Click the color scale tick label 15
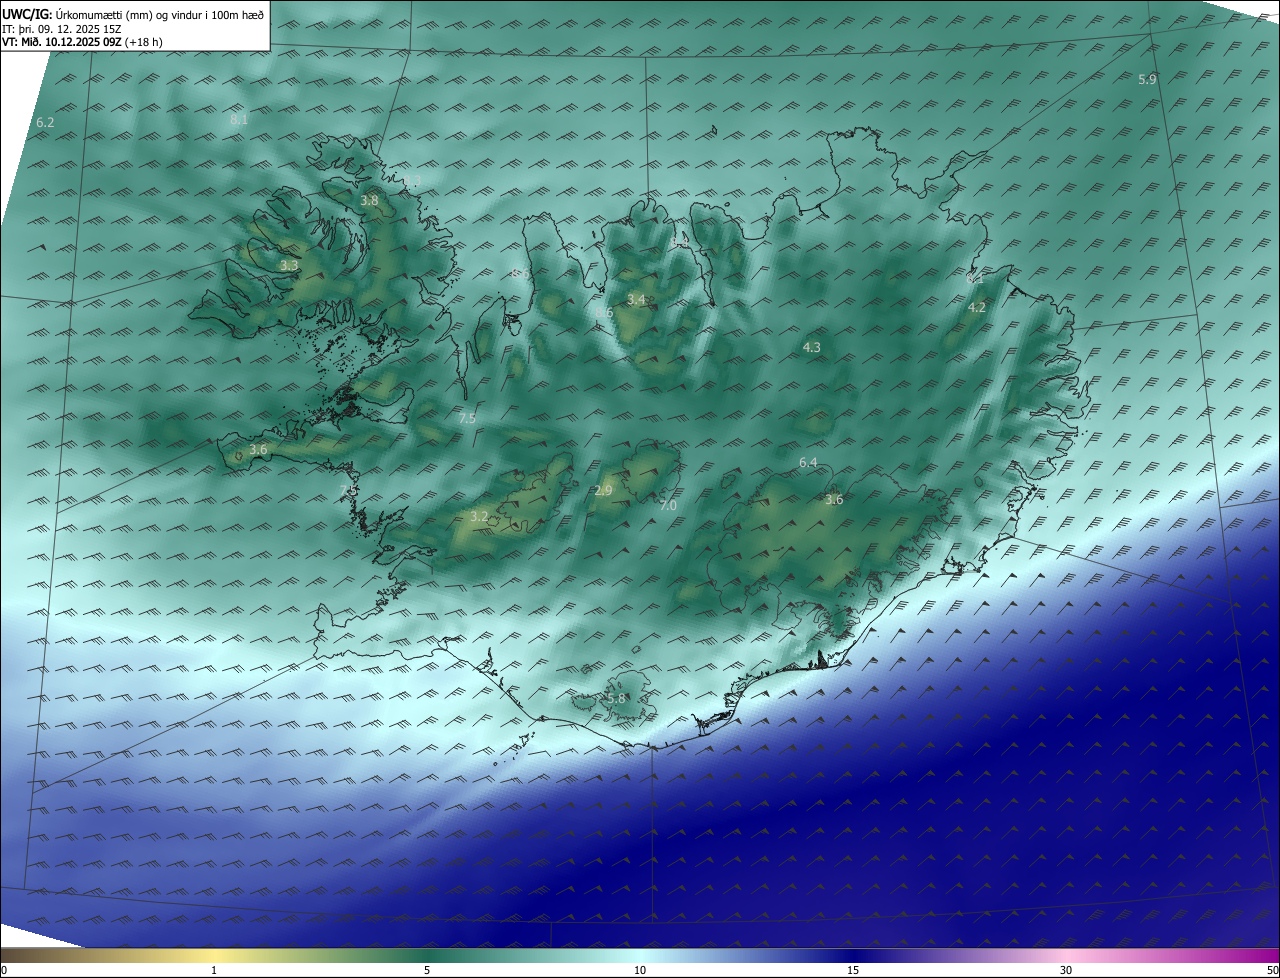The height and width of the screenshot is (978, 1280). point(853,970)
